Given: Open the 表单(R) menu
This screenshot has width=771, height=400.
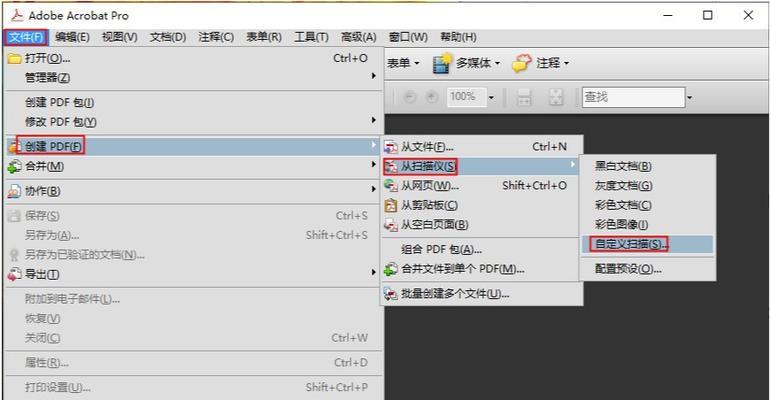Looking at the screenshot, I should tap(264, 37).
